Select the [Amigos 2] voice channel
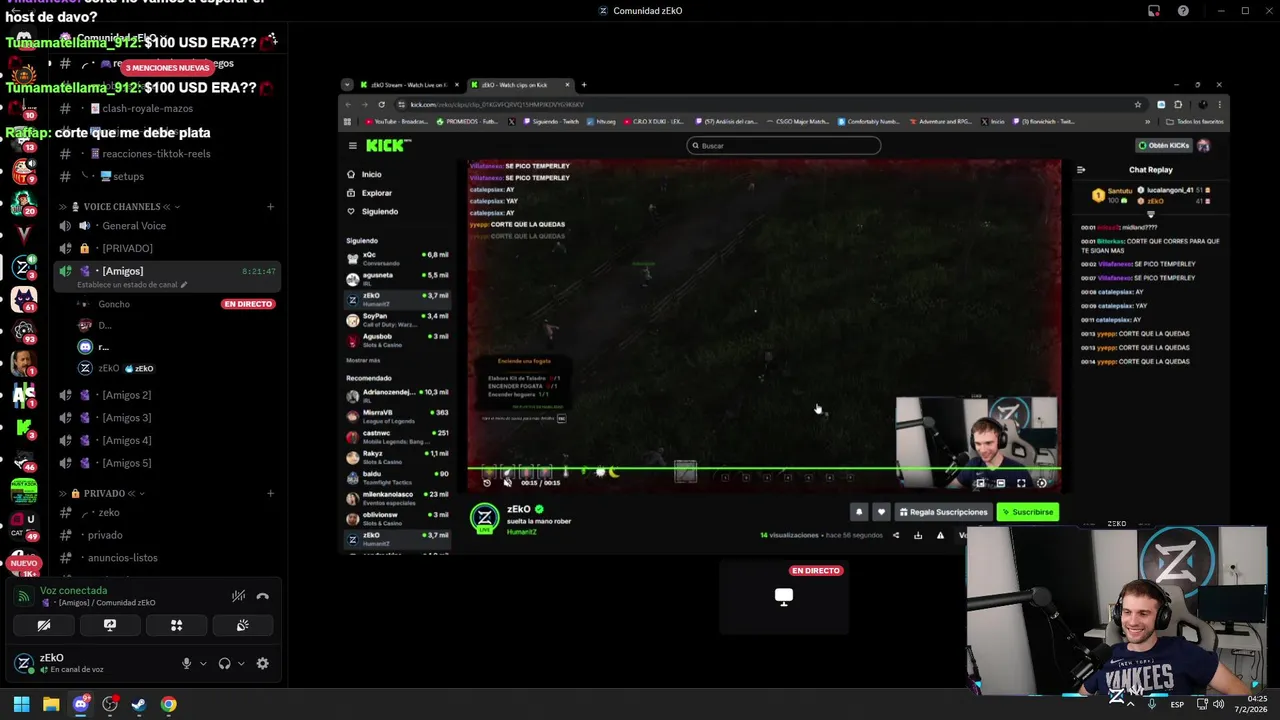The height and width of the screenshot is (720, 1280). [x=126, y=395]
